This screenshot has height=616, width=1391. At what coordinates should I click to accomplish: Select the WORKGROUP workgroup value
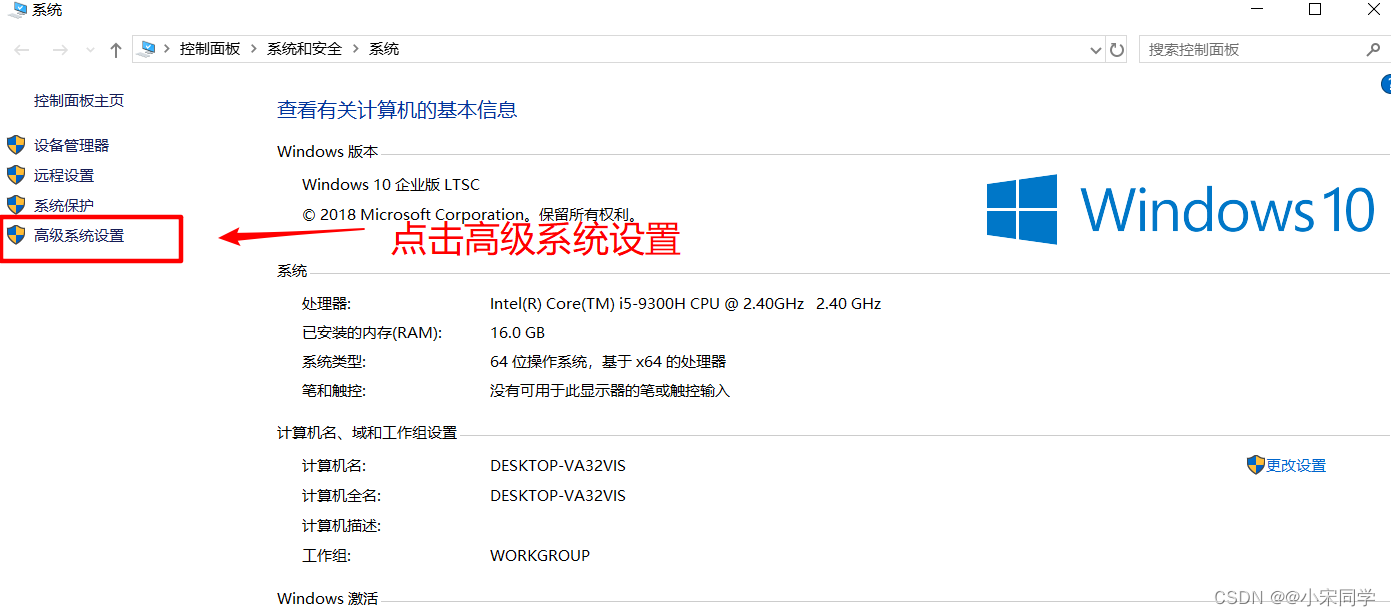[x=540, y=556]
